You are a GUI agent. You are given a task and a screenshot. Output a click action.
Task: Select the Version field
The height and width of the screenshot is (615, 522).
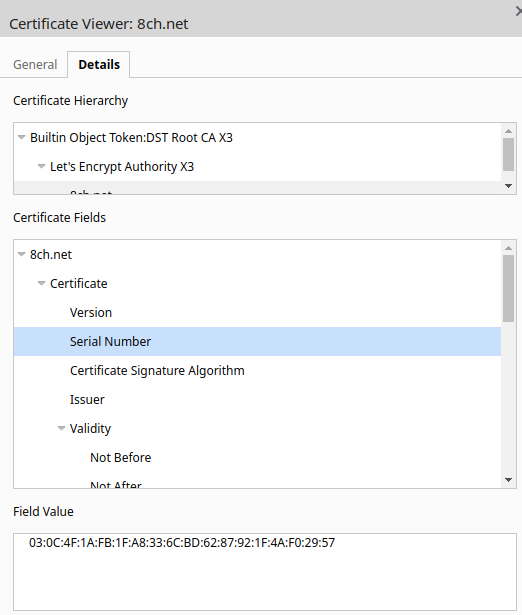(x=257, y=313)
